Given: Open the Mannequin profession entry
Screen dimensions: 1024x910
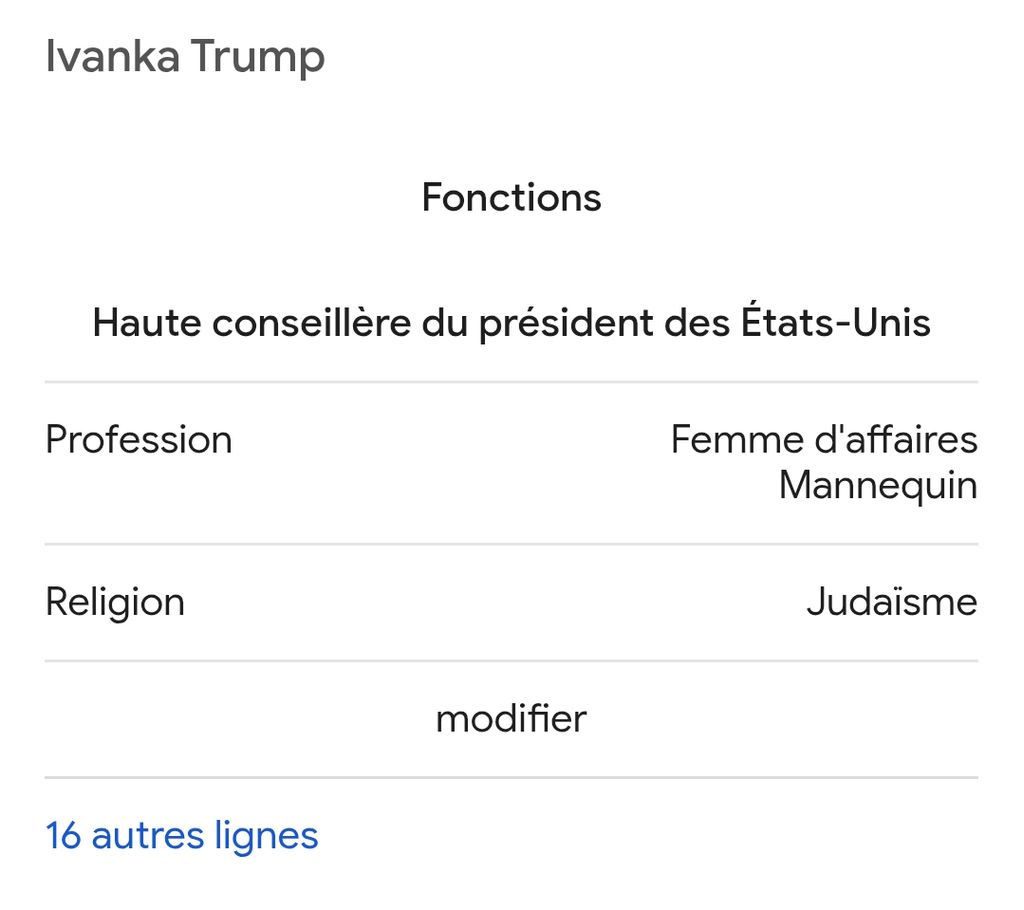Looking at the screenshot, I should [x=877, y=486].
